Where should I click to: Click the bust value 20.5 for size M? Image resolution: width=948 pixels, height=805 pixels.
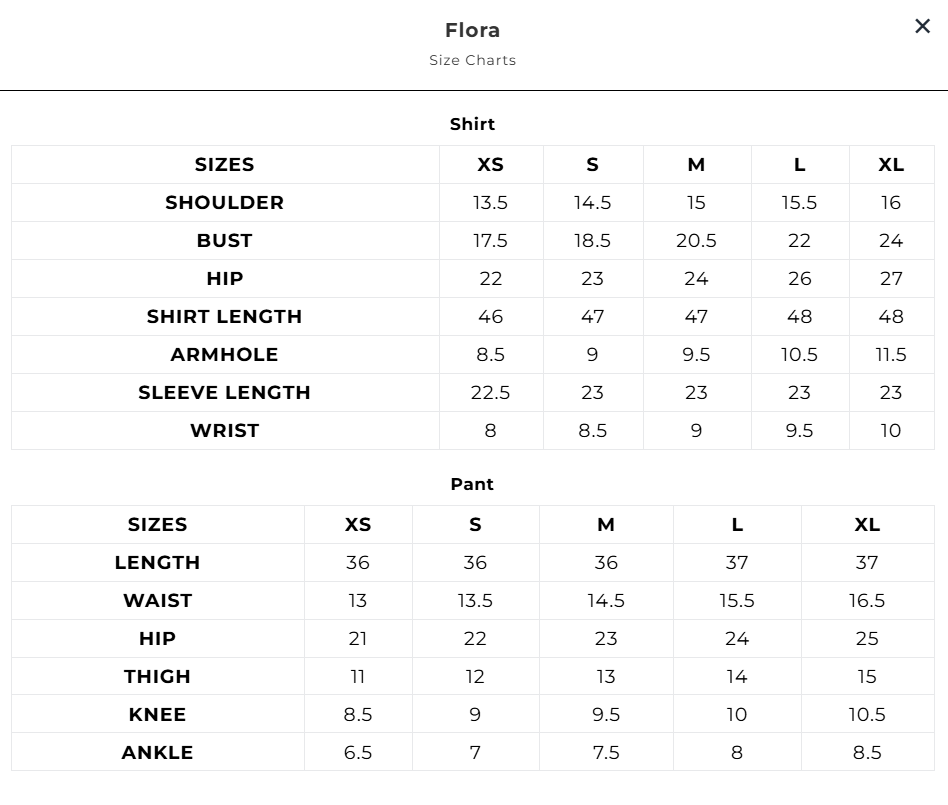click(696, 241)
